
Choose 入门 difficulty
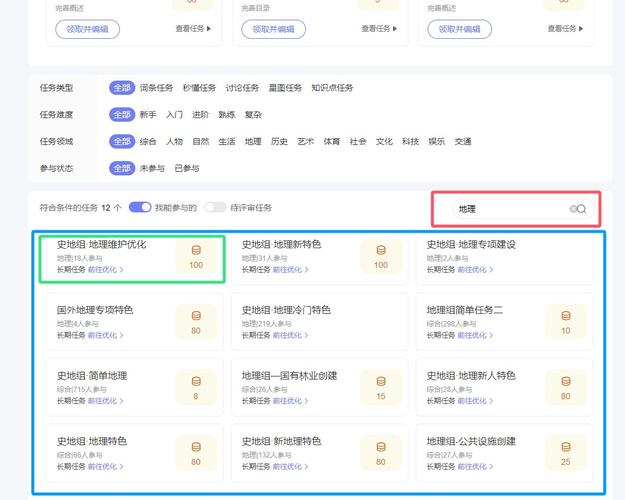point(174,115)
